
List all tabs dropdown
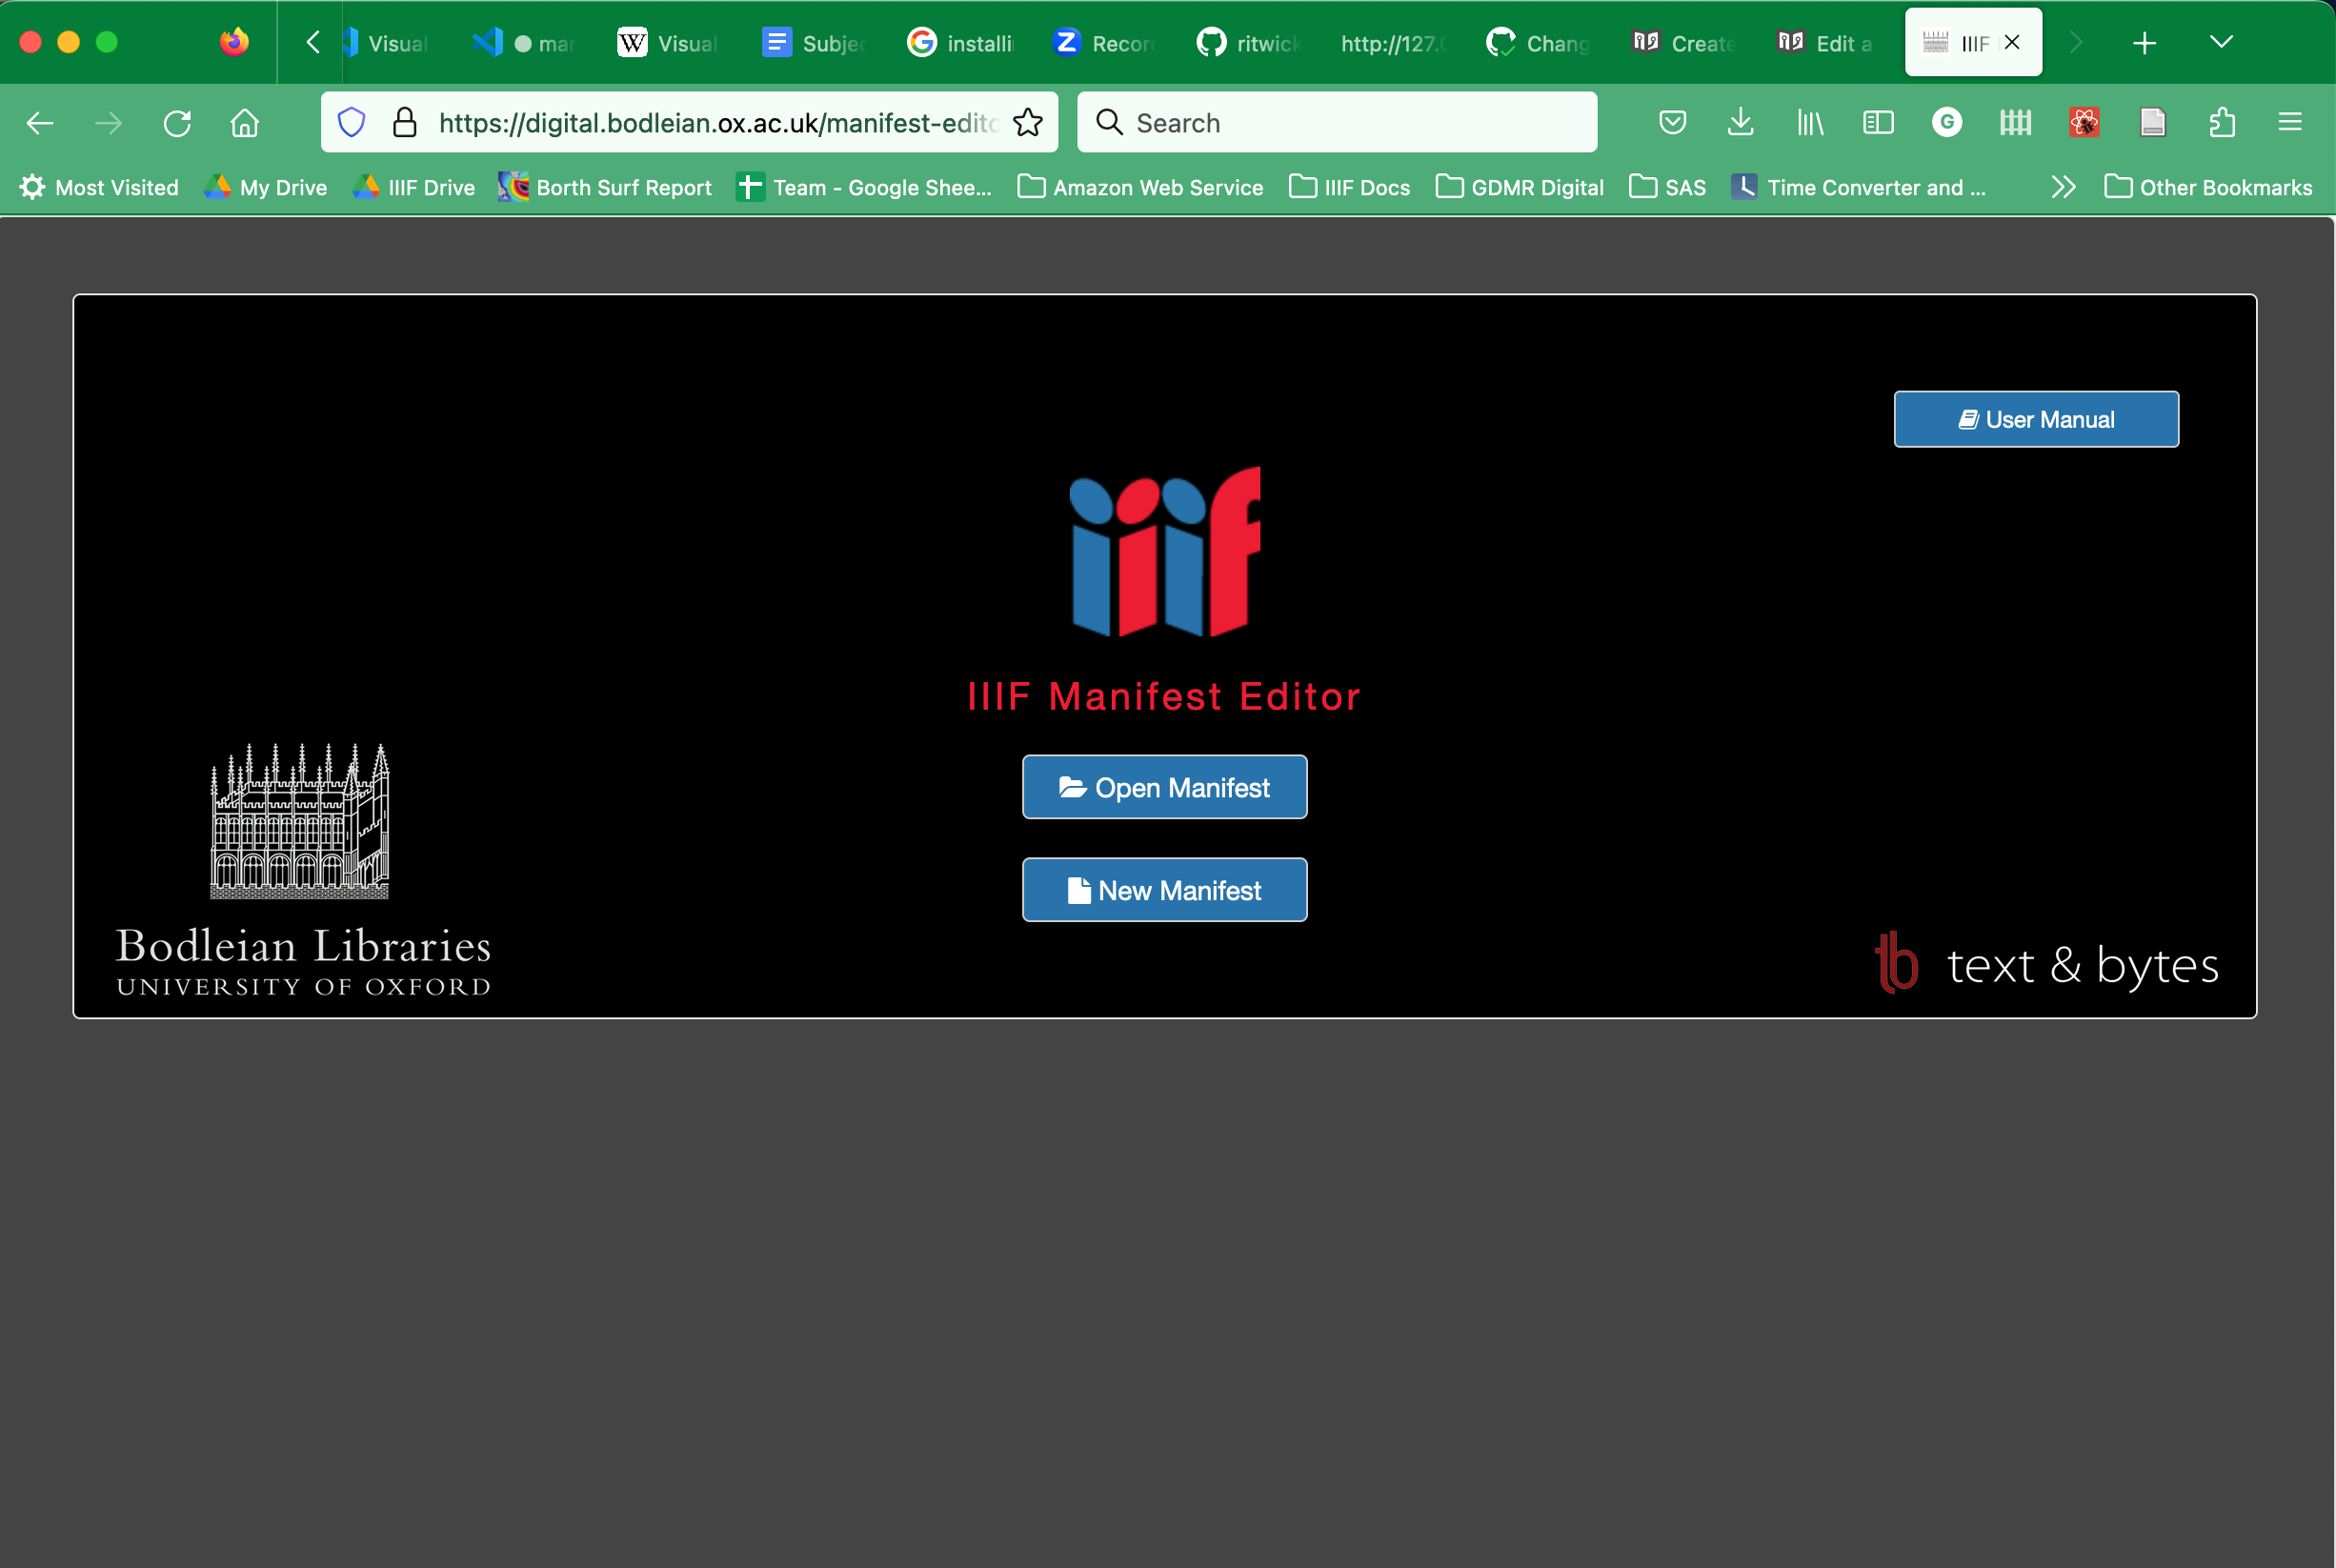click(x=2221, y=43)
